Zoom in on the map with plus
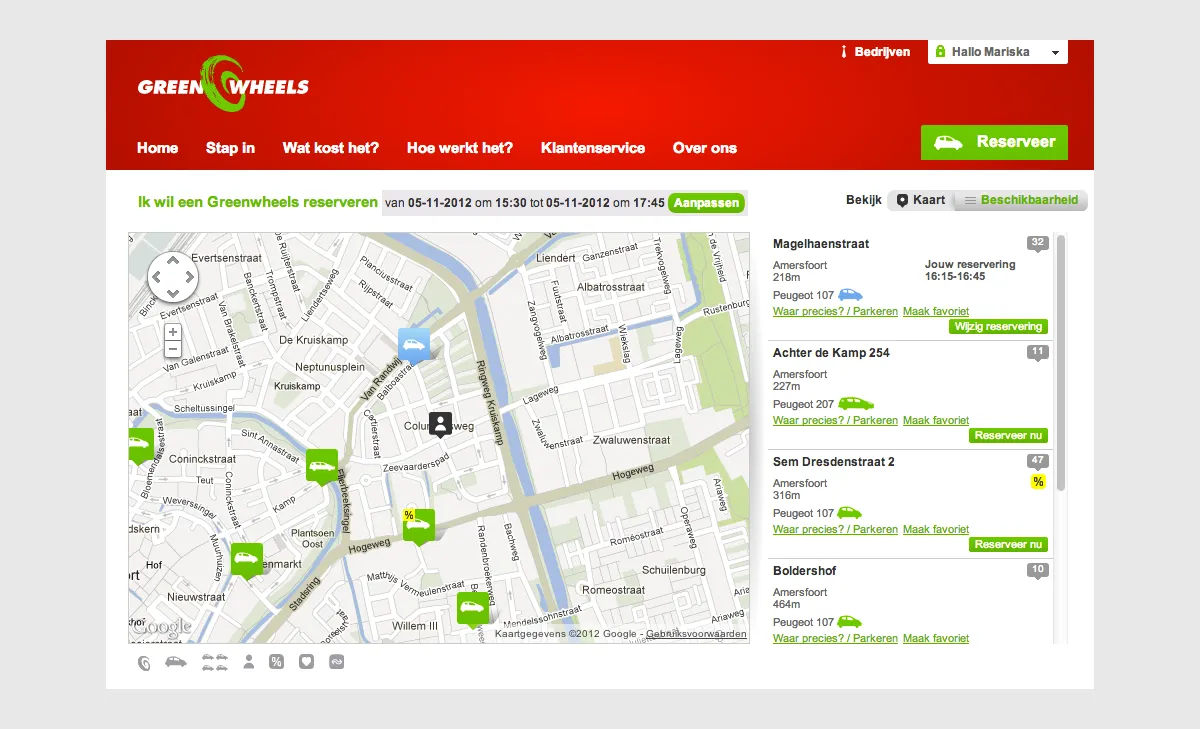This screenshot has height=729, width=1200. (x=173, y=332)
